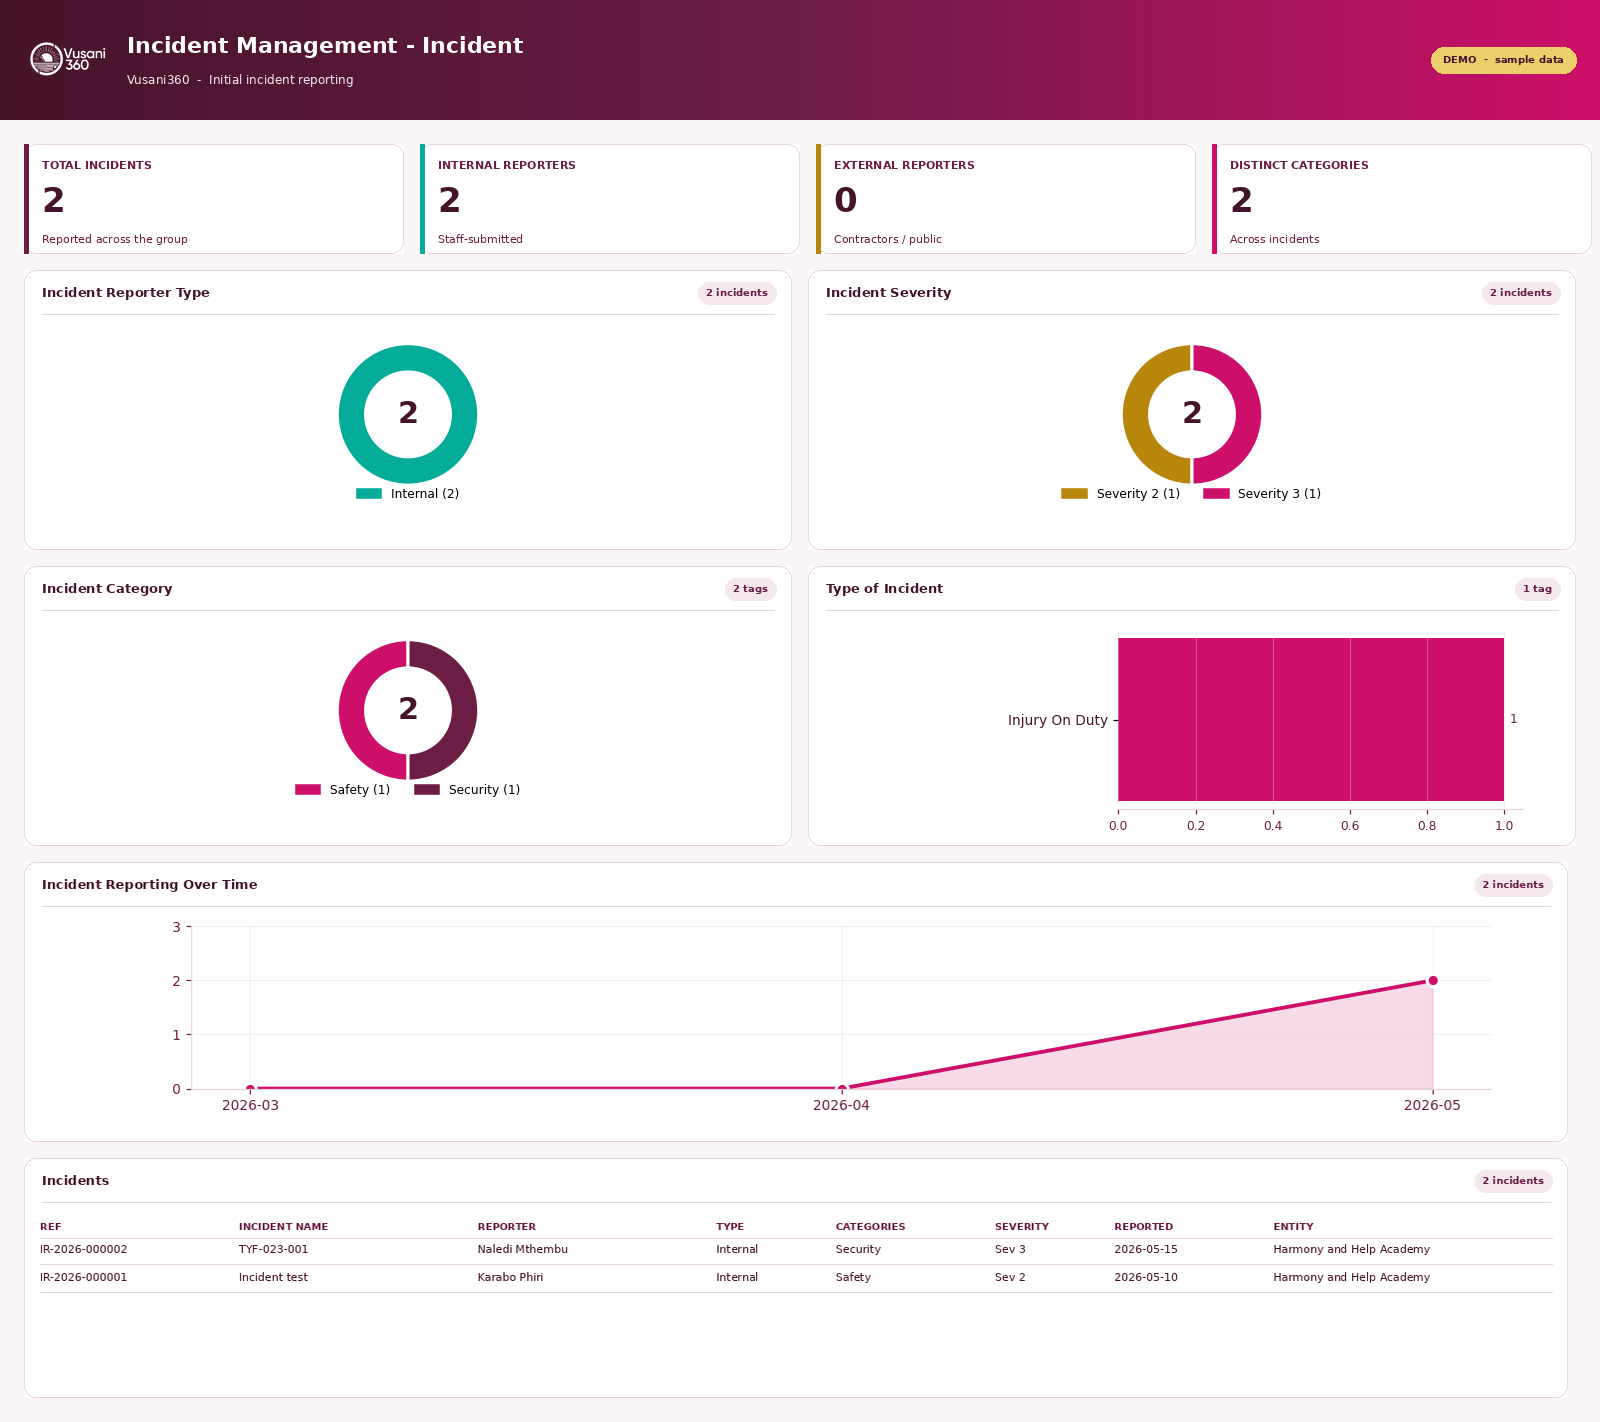The image size is (1600, 1422).
Task: Click the 'Incident Management - Incident' heading
Action: click(325, 46)
